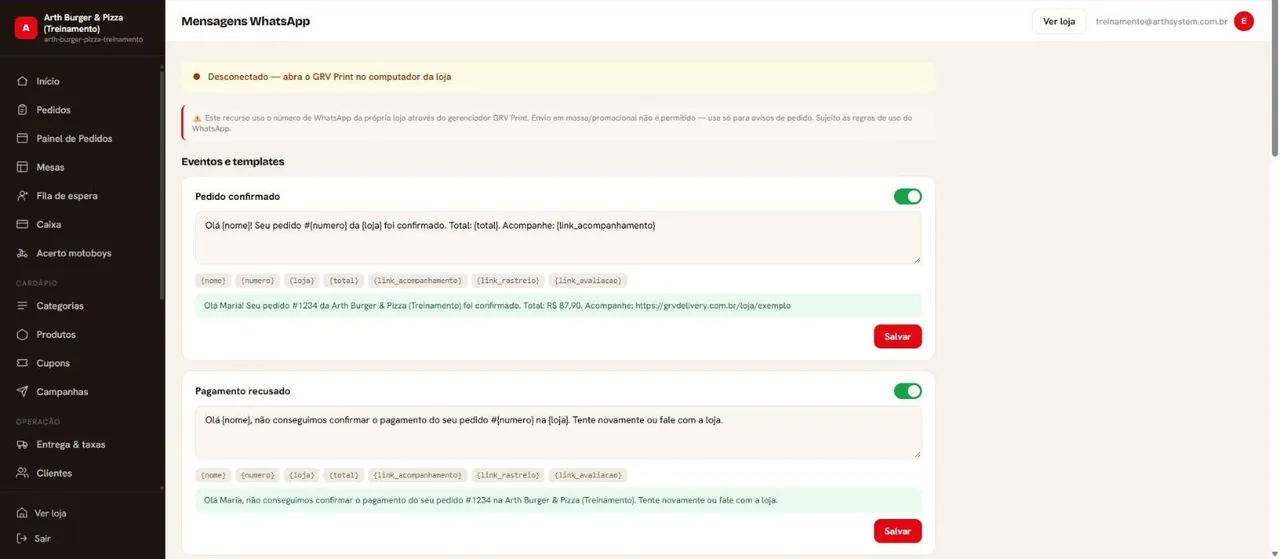Insert {loja} tag in Pagamento recusado
The height and width of the screenshot is (559, 1280).
point(301,475)
